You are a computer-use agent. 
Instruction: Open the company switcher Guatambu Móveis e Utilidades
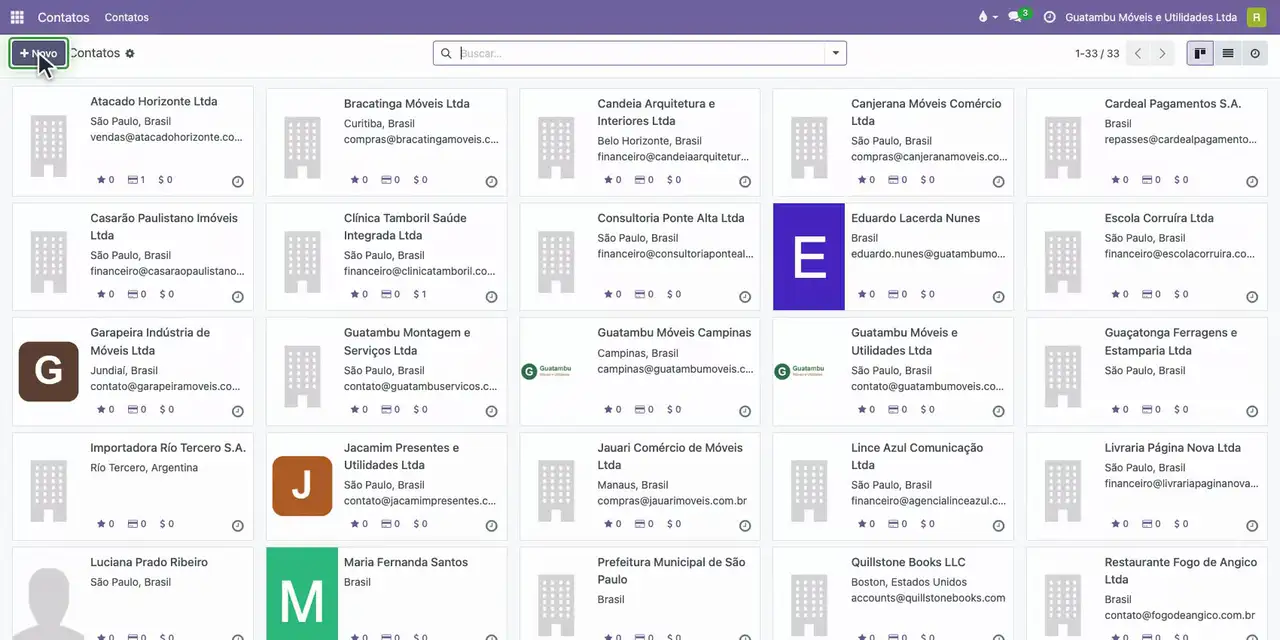pos(1151,17)
